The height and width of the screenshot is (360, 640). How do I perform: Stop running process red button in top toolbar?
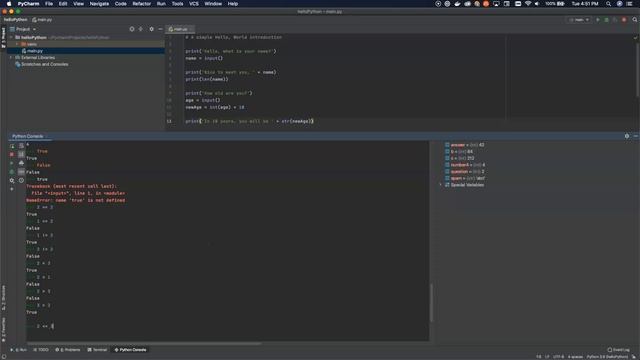[x=624, y=20]
